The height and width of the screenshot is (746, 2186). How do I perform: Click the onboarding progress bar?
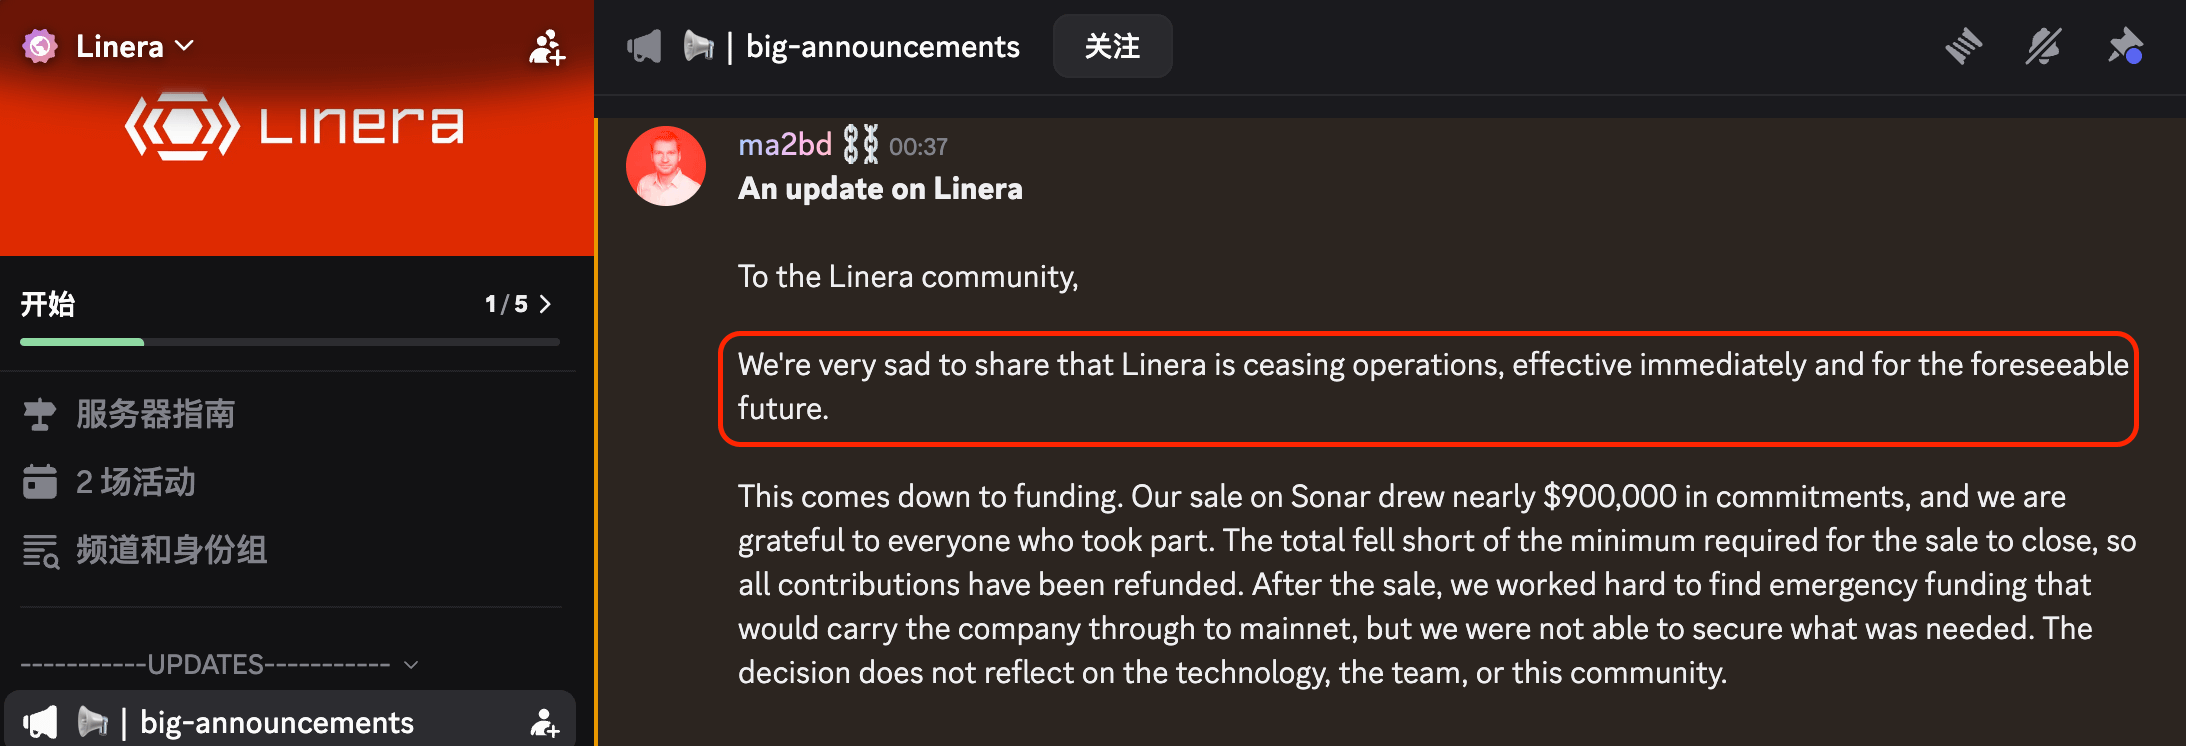[x=290, y=342]
